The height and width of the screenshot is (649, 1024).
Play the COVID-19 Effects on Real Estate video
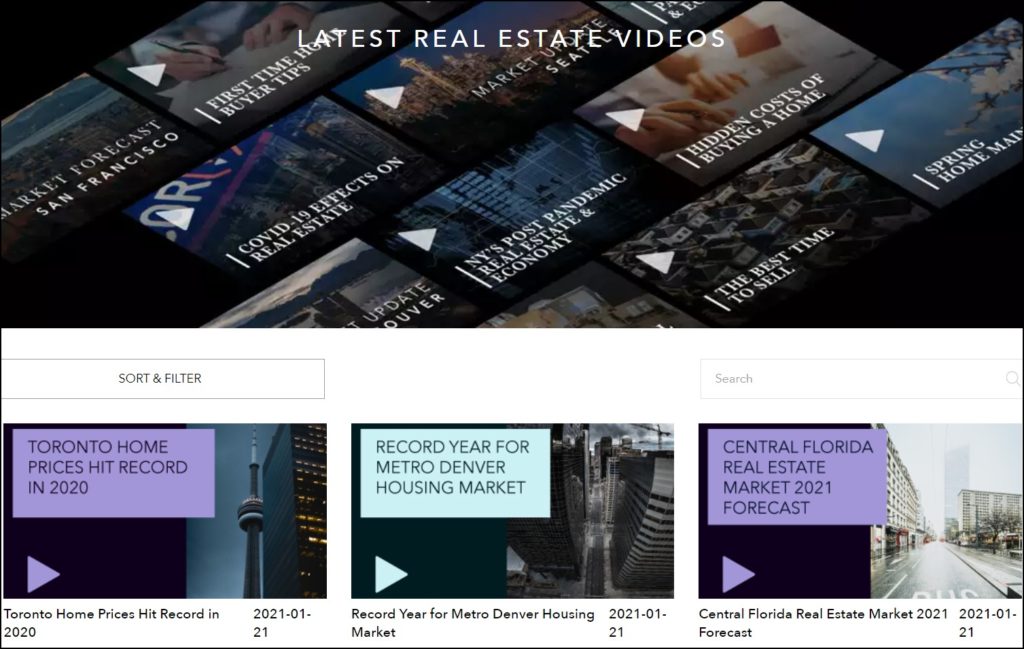pyautogui.click(x=176, y=217)
